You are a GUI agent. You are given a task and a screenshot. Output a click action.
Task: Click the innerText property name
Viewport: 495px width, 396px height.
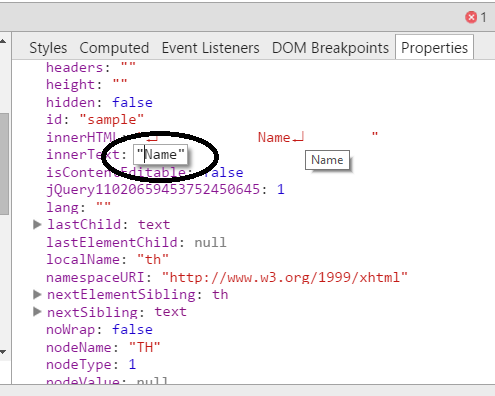pyautogui.click(x=83, y=155)
